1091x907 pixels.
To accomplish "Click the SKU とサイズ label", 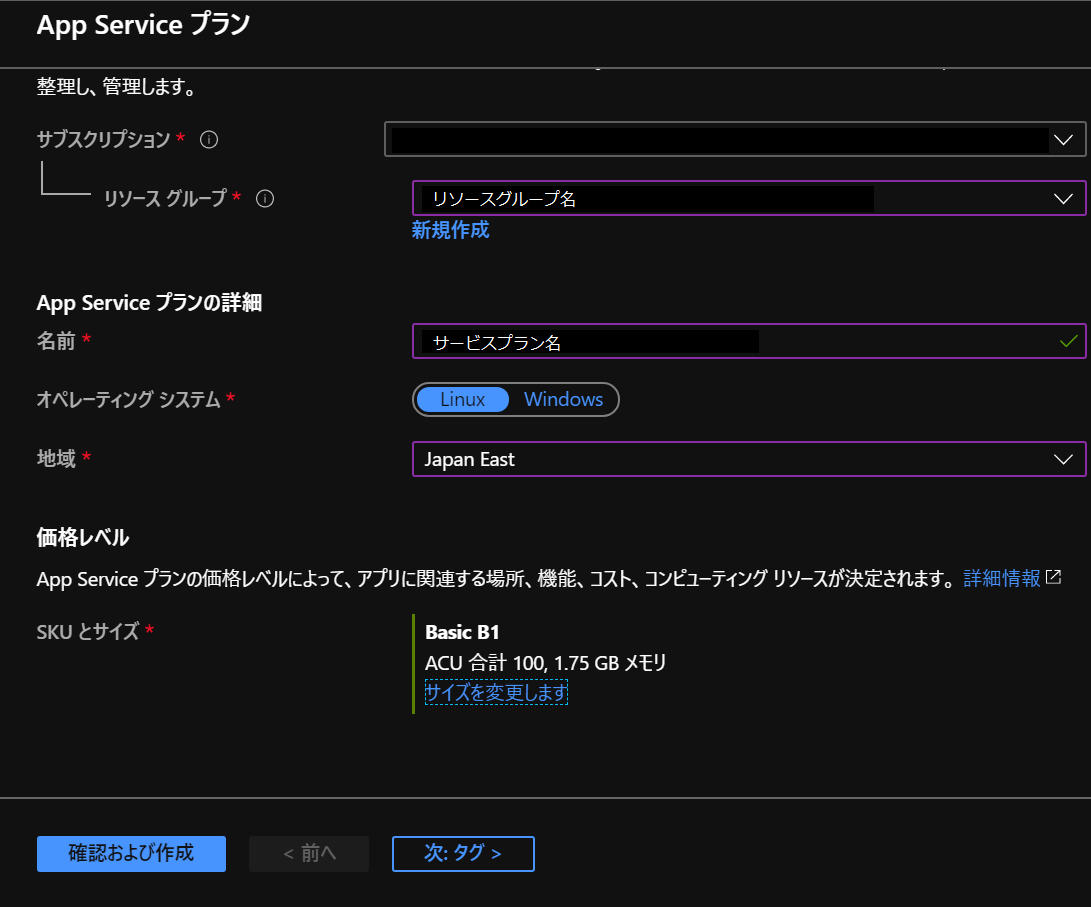I will click(88, 632).
